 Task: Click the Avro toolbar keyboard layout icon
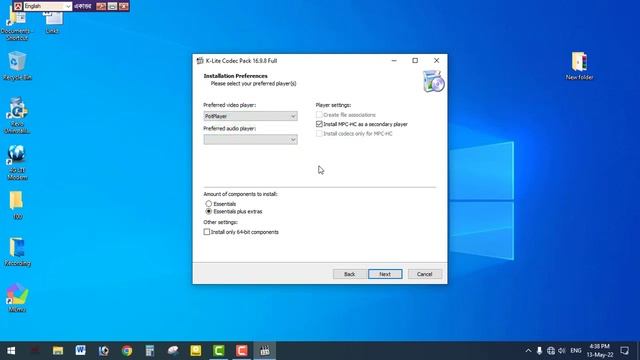pyautogui.click(x=112, y=6)
